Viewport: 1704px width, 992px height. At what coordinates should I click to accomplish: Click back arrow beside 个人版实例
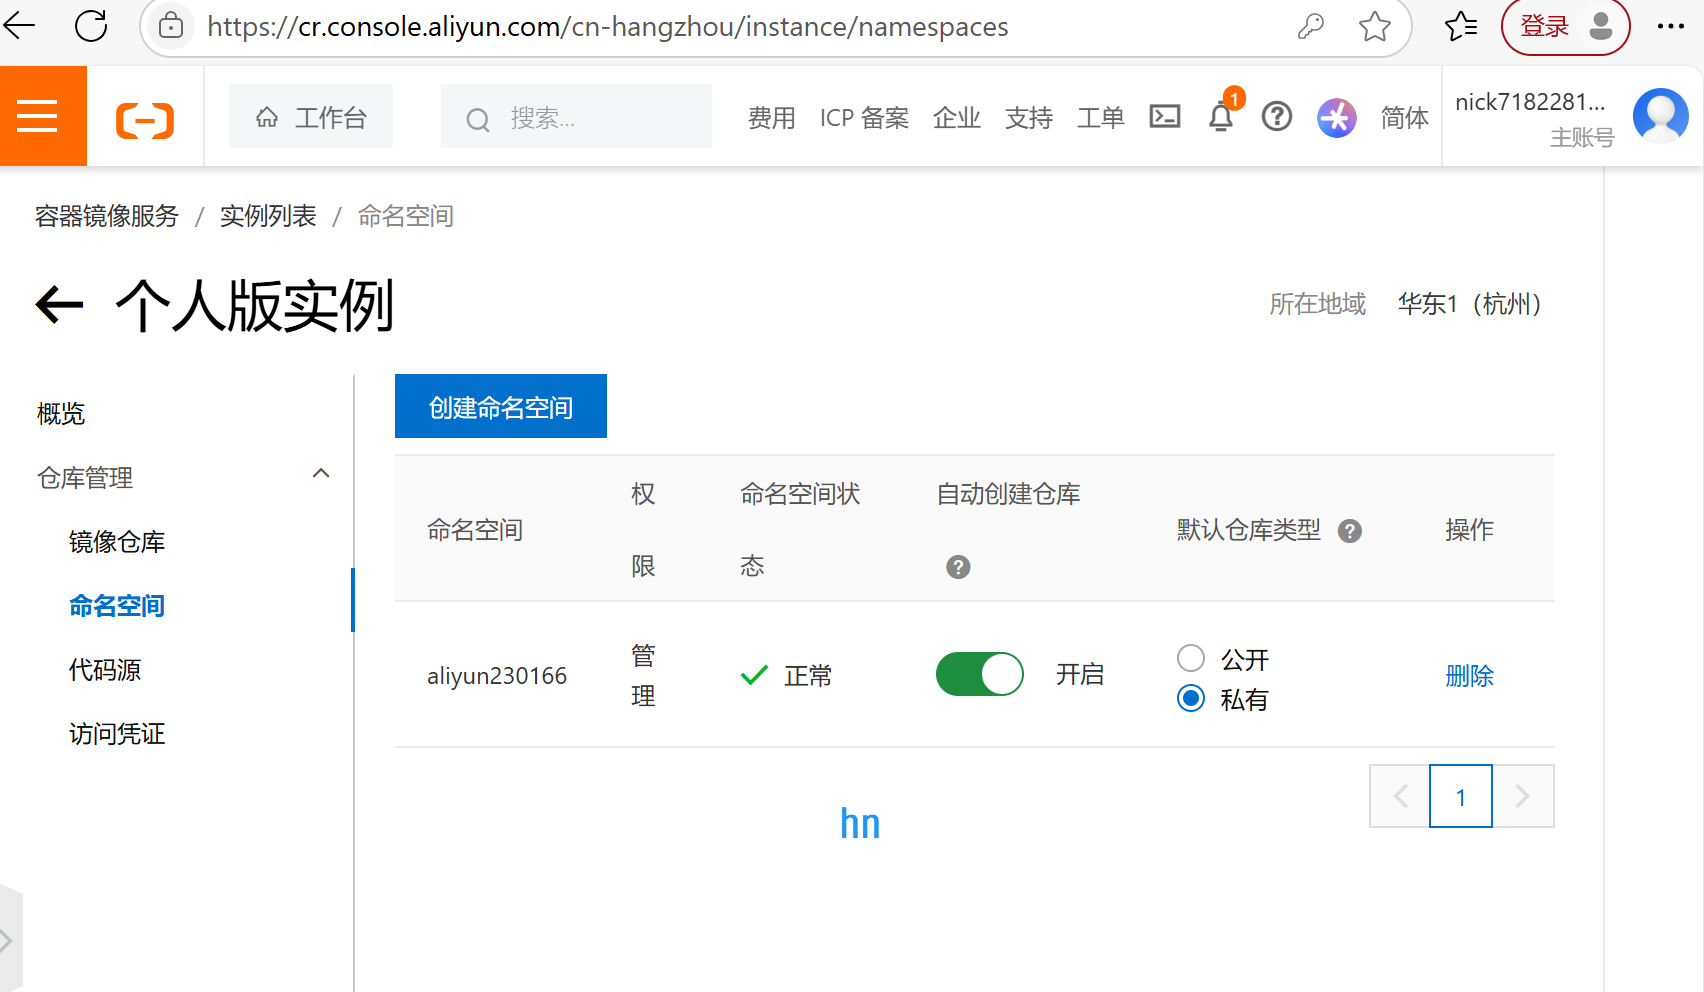tap(59, 305)
